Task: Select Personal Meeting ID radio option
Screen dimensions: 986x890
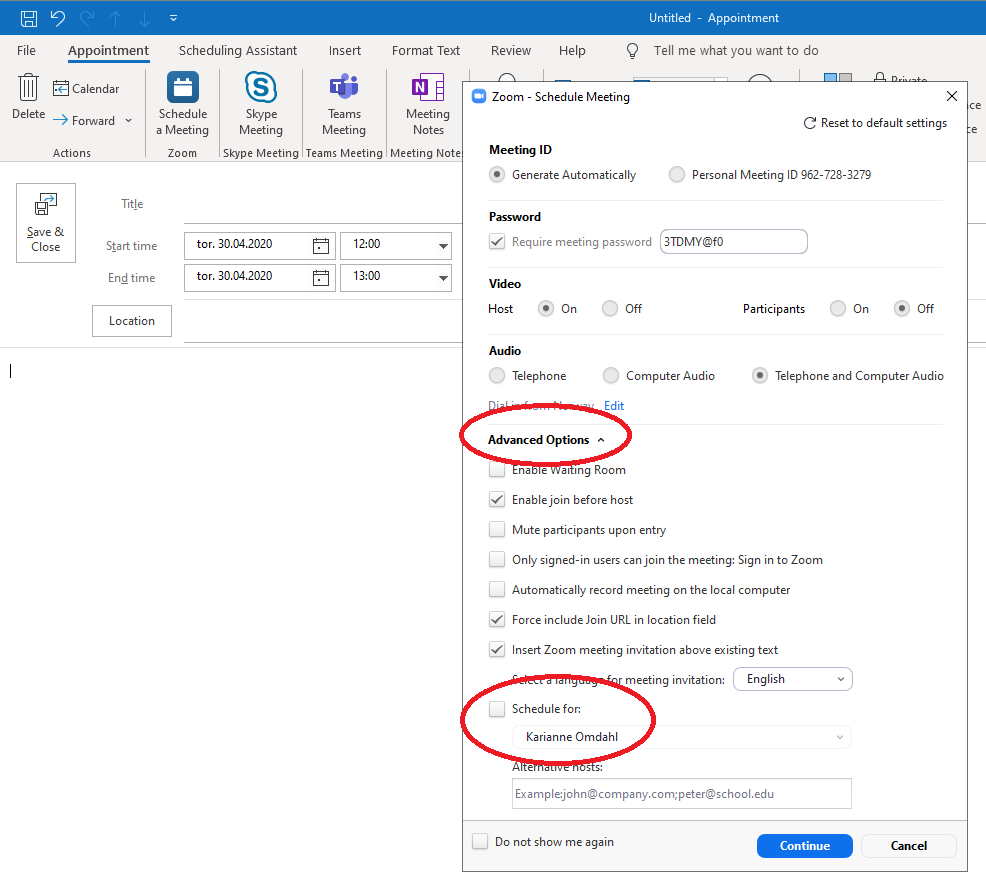Action: click(677, 175)
